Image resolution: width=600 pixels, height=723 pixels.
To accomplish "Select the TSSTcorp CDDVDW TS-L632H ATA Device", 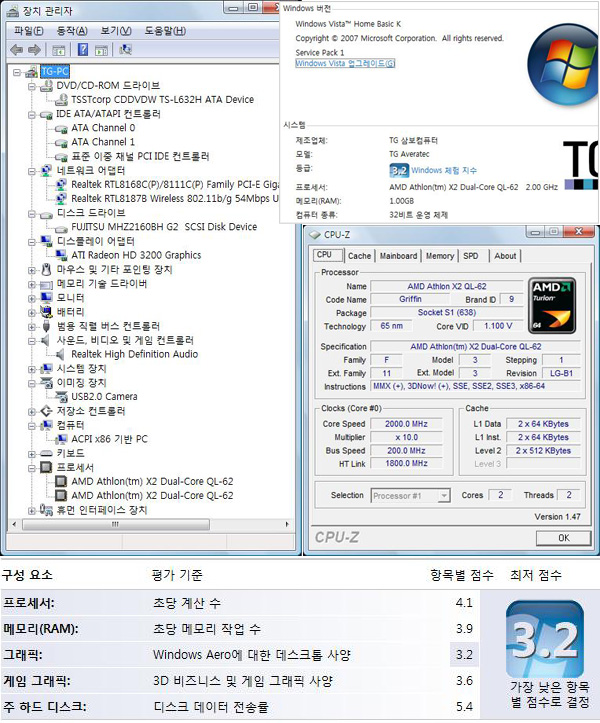I will click(162, 100).
